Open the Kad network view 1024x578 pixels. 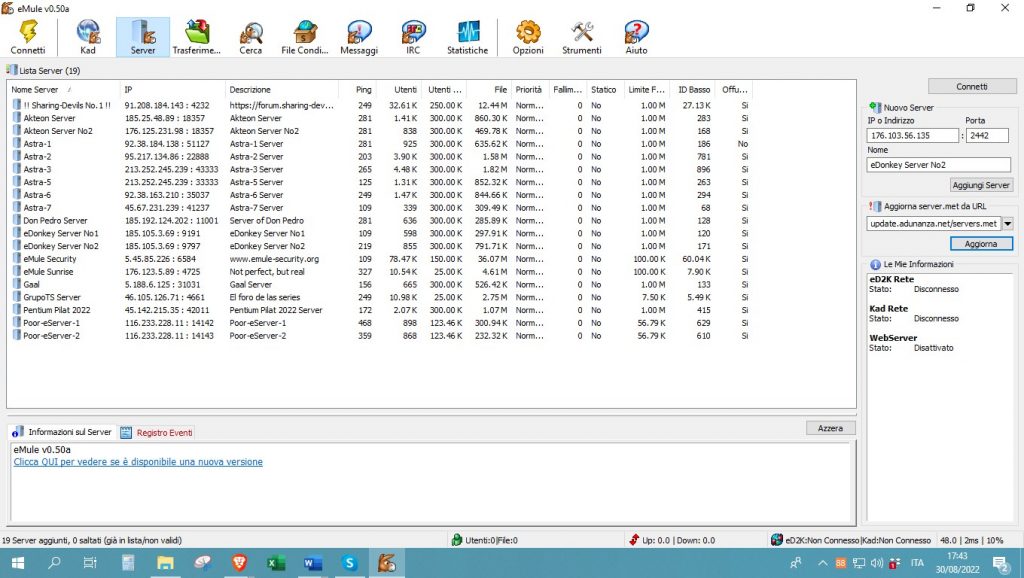click(x=88, y=32)
